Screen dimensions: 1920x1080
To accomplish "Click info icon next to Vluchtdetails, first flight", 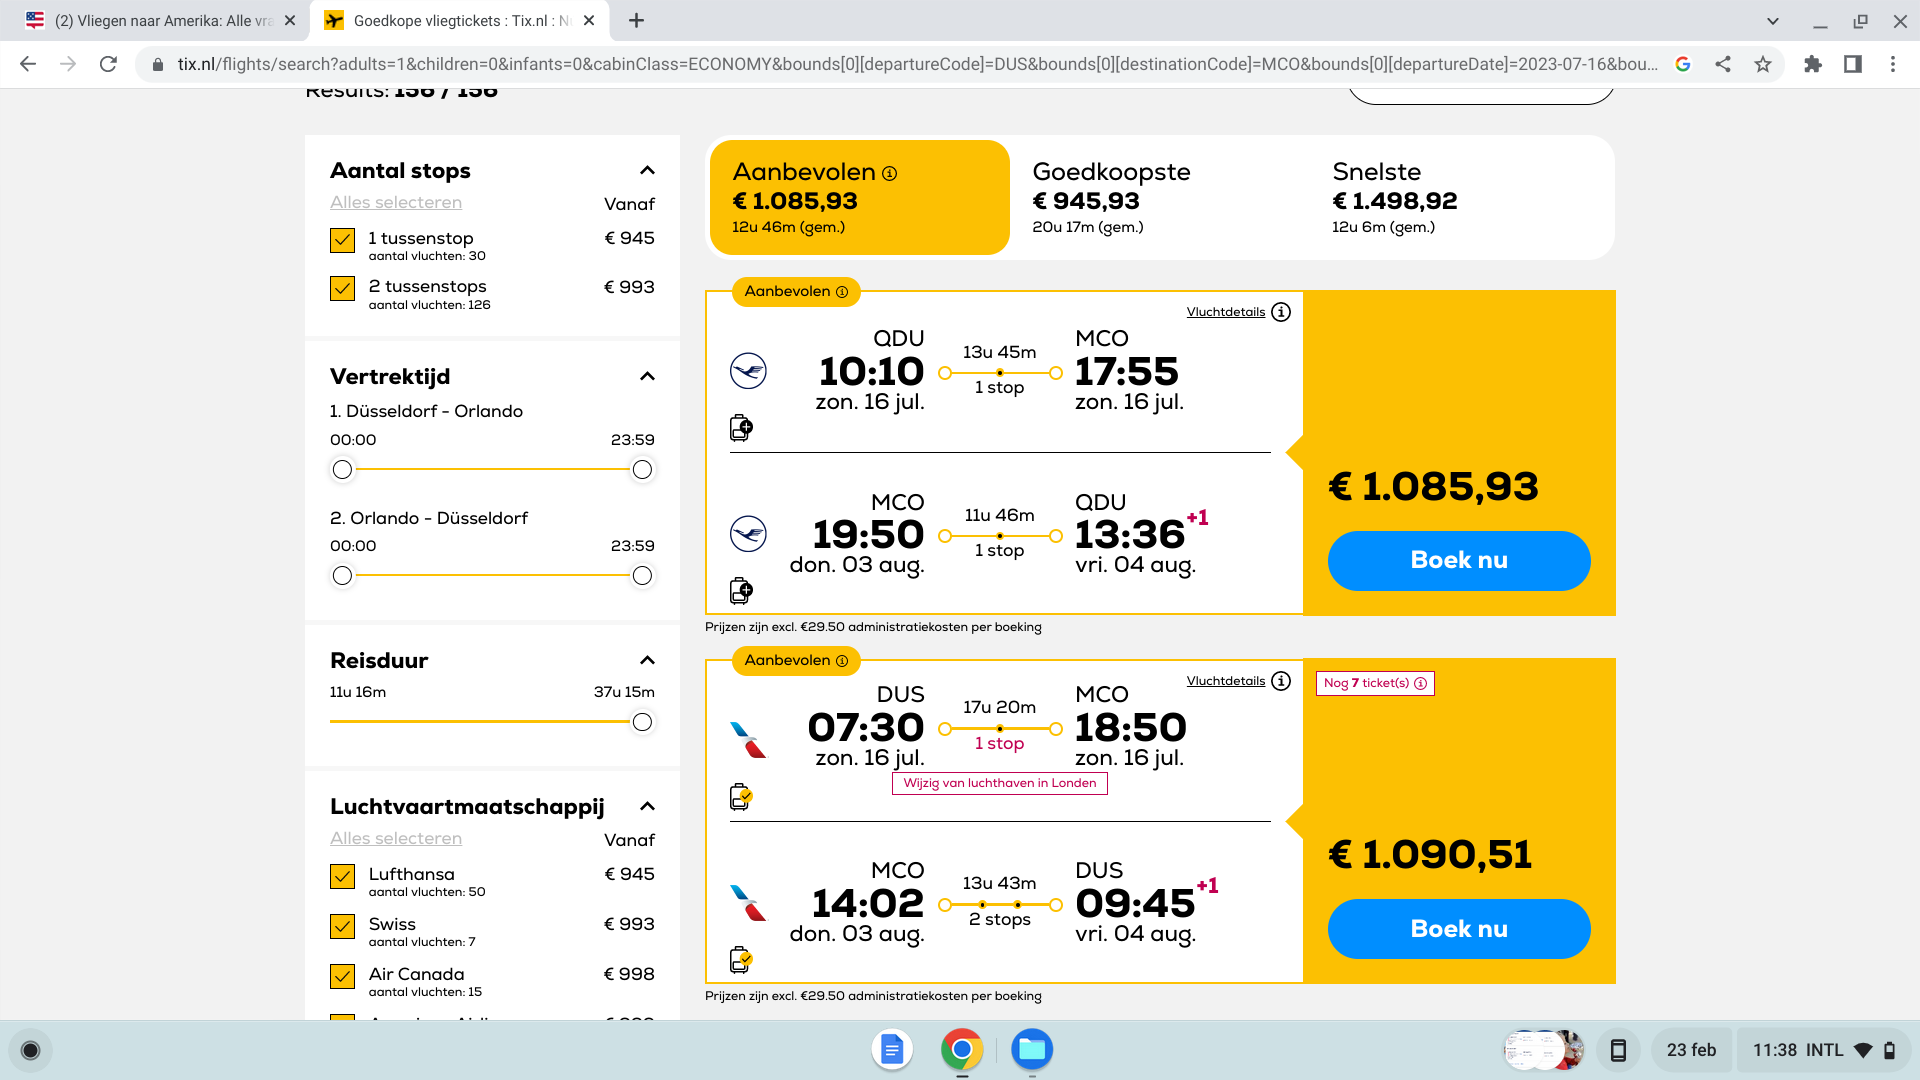I will pos(1281,312).
